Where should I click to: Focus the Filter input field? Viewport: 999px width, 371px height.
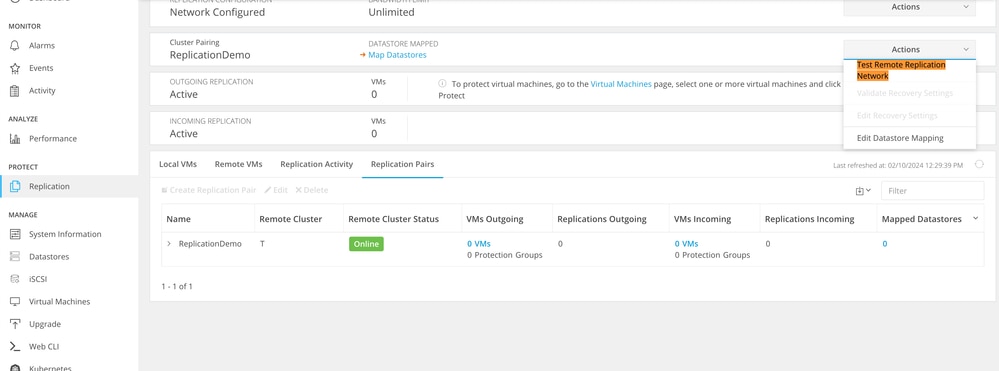click(932, 191)
